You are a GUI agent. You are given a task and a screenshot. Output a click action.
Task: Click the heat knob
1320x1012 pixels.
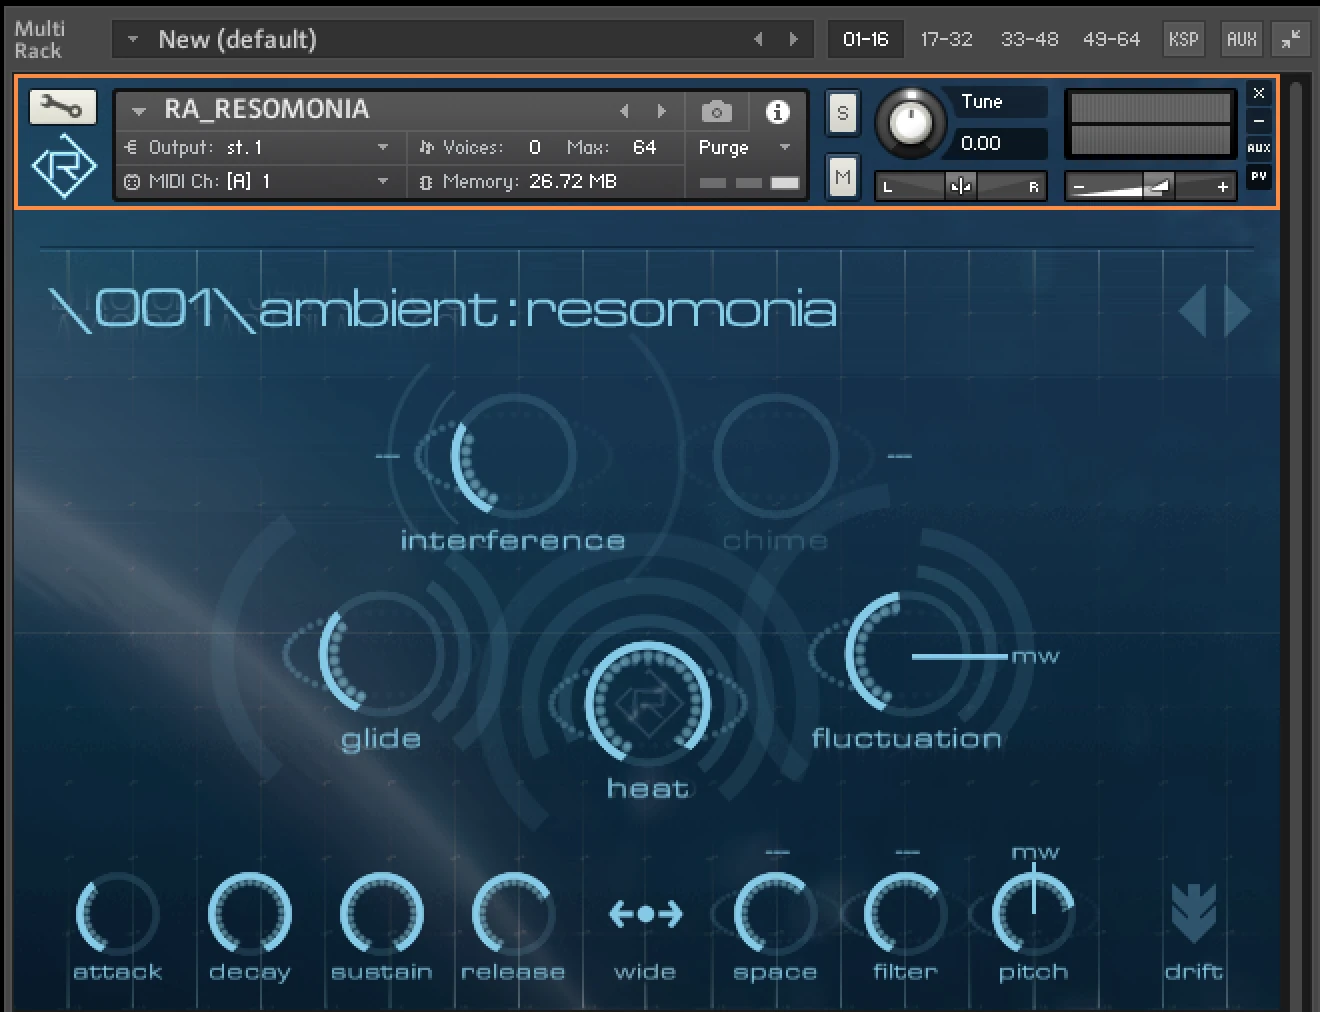(647, 704)
